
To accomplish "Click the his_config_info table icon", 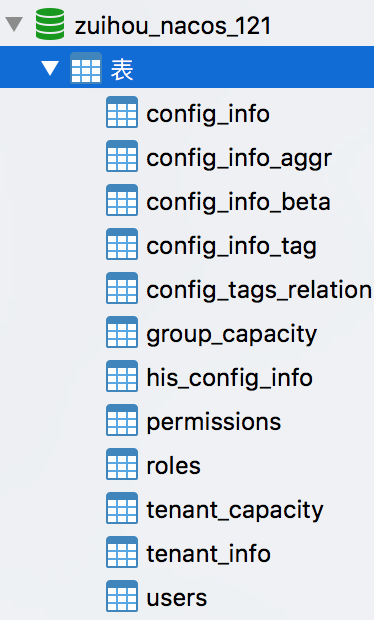I will click(122, 376).
